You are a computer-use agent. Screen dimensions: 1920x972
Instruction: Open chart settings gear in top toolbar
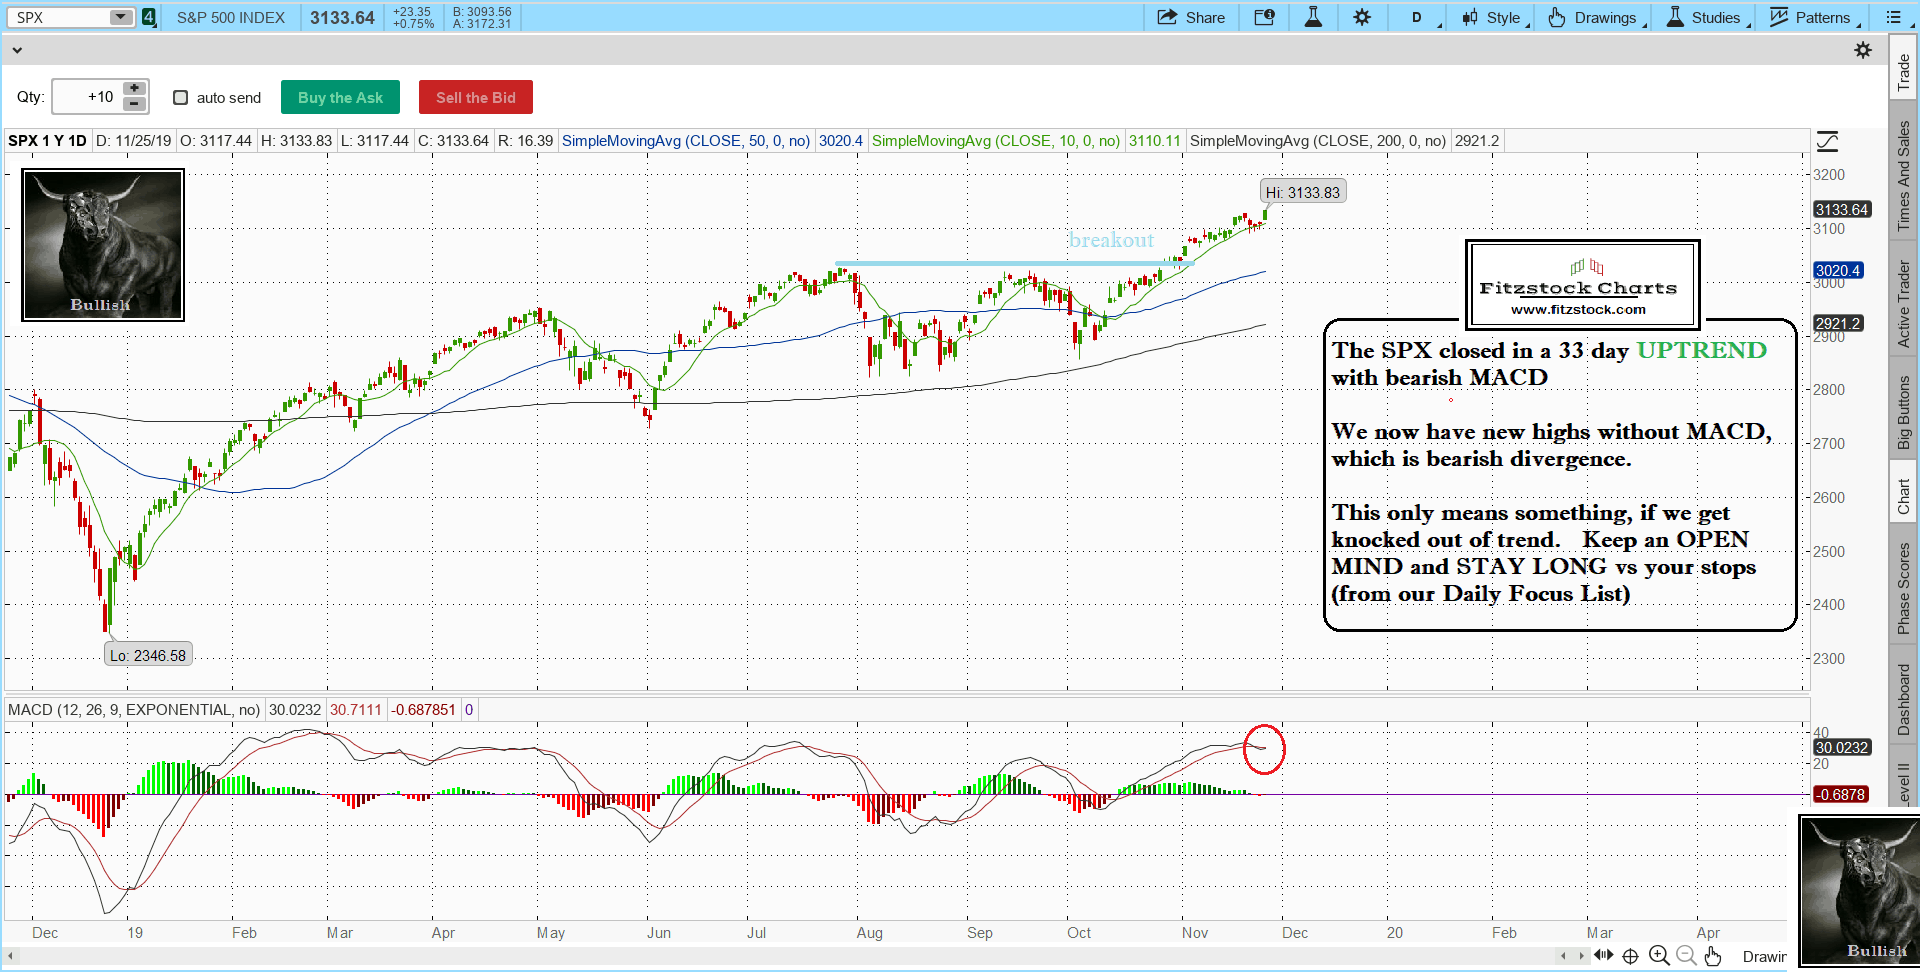1362,17
